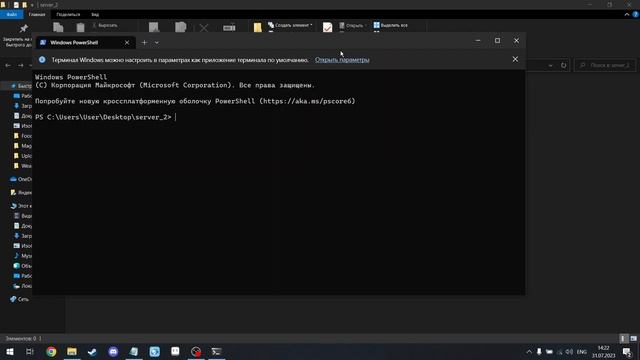Dismiss the default terminal info banner
Image resolution: width=640 pixels, height=360 pixels.
click(515, 59)
